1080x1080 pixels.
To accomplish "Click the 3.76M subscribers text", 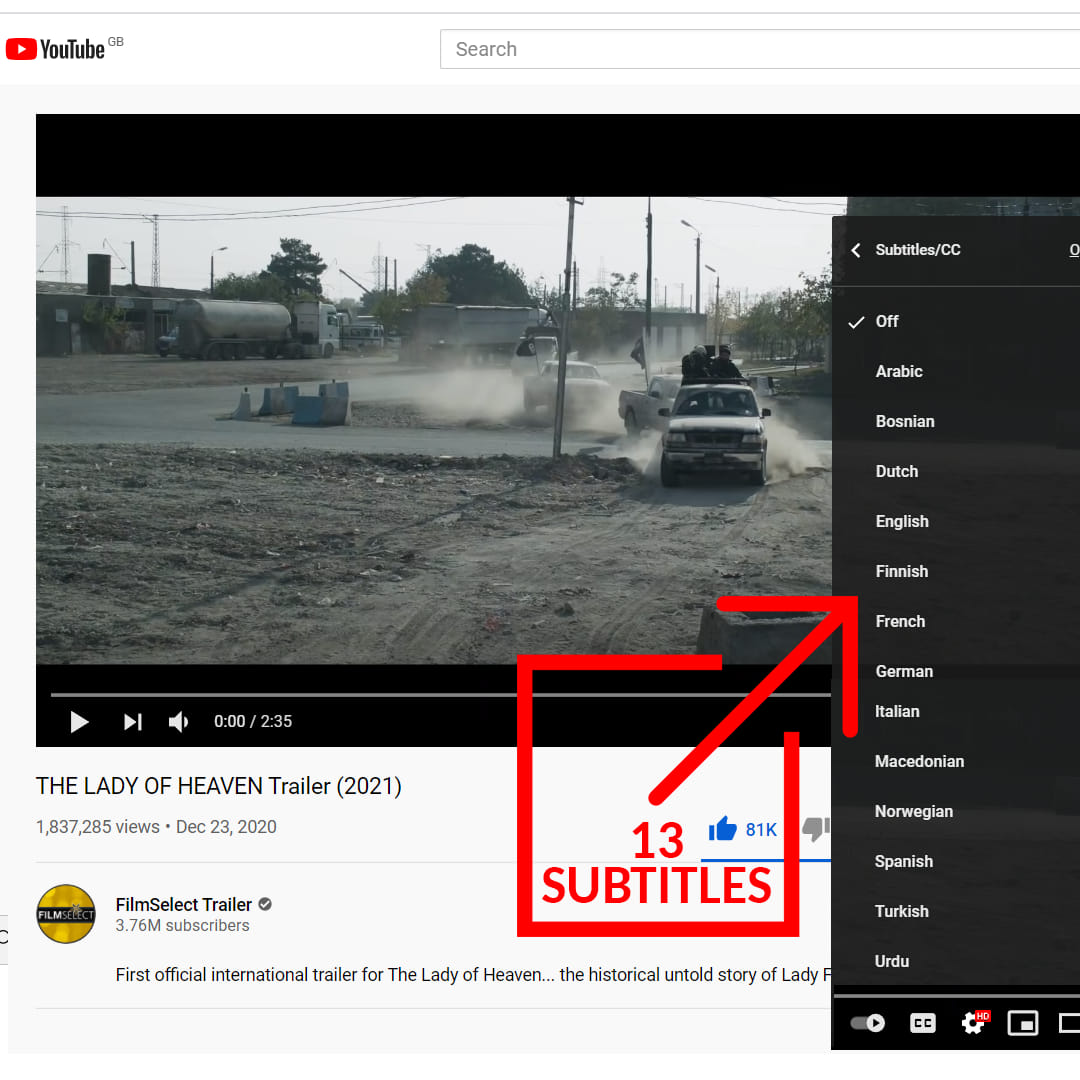I will click(183, 925).
